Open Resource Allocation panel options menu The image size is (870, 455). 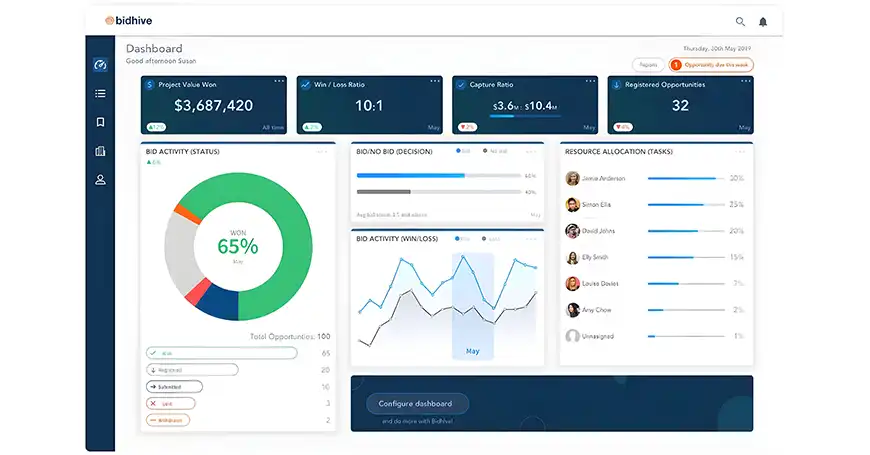click(738, 152)
